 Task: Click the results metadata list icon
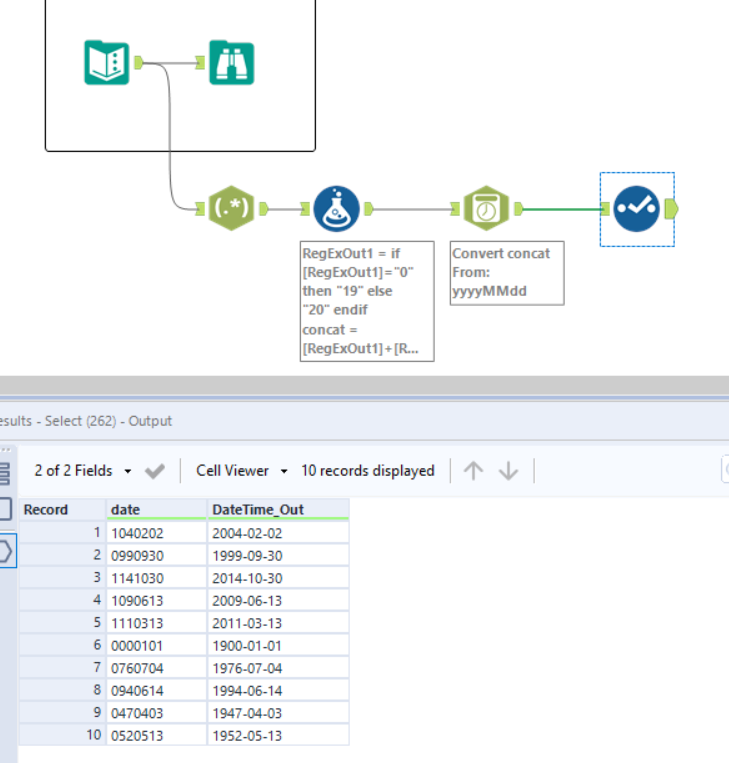point(5,473)
